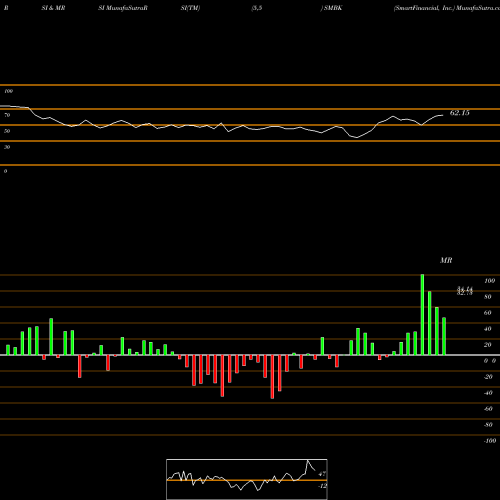The height and width of the screenshot is (500, 500).
Task: Click the tallest green bar in MR histogram
Action: [x=422, y=315]
